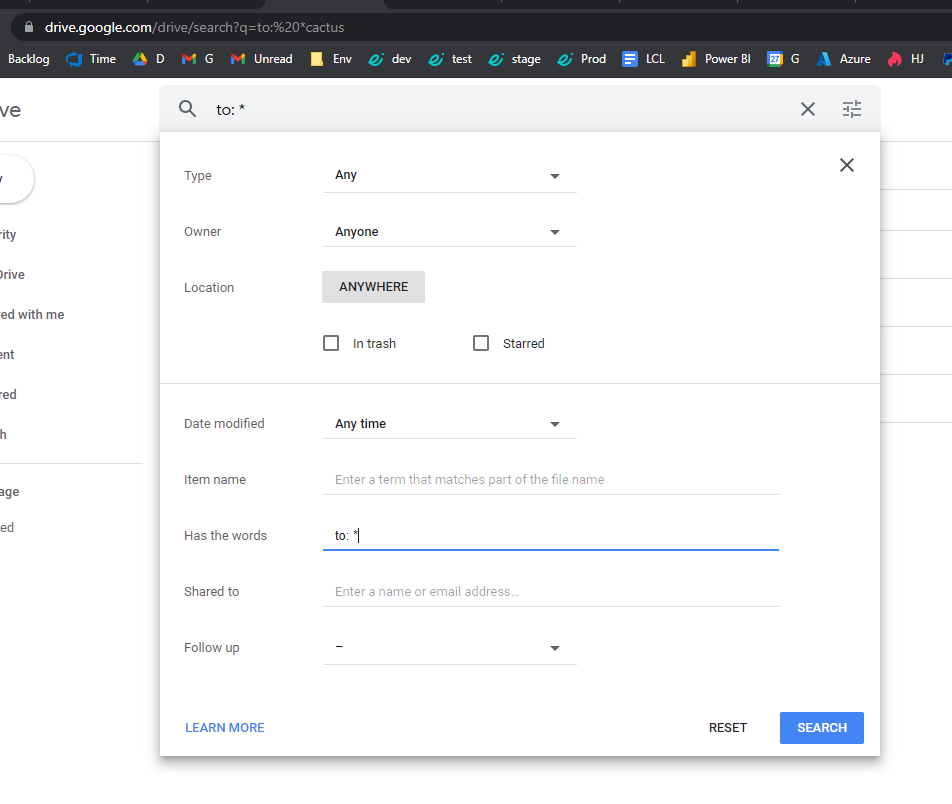This screenshot has height=804, width=952.
Task: Open the LEARN MORE link
Action: 225,728
